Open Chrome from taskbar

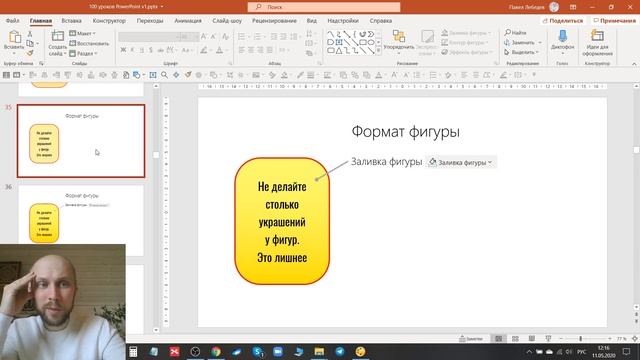[216, 351]
